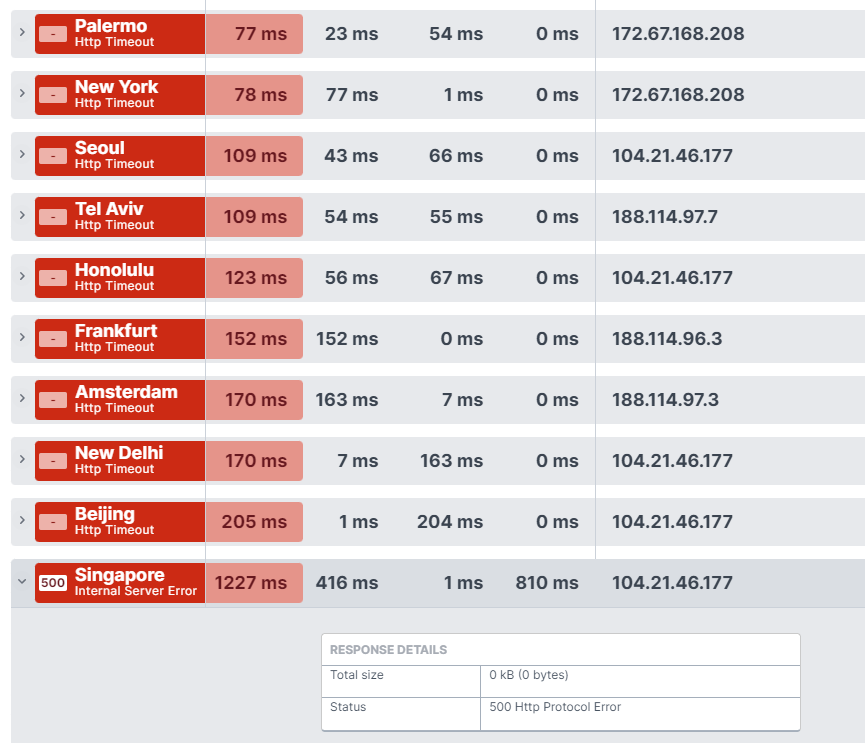Click the dash status icon for Honolulu
This screenshot has width=865, height=743.
tap(53, 278)
